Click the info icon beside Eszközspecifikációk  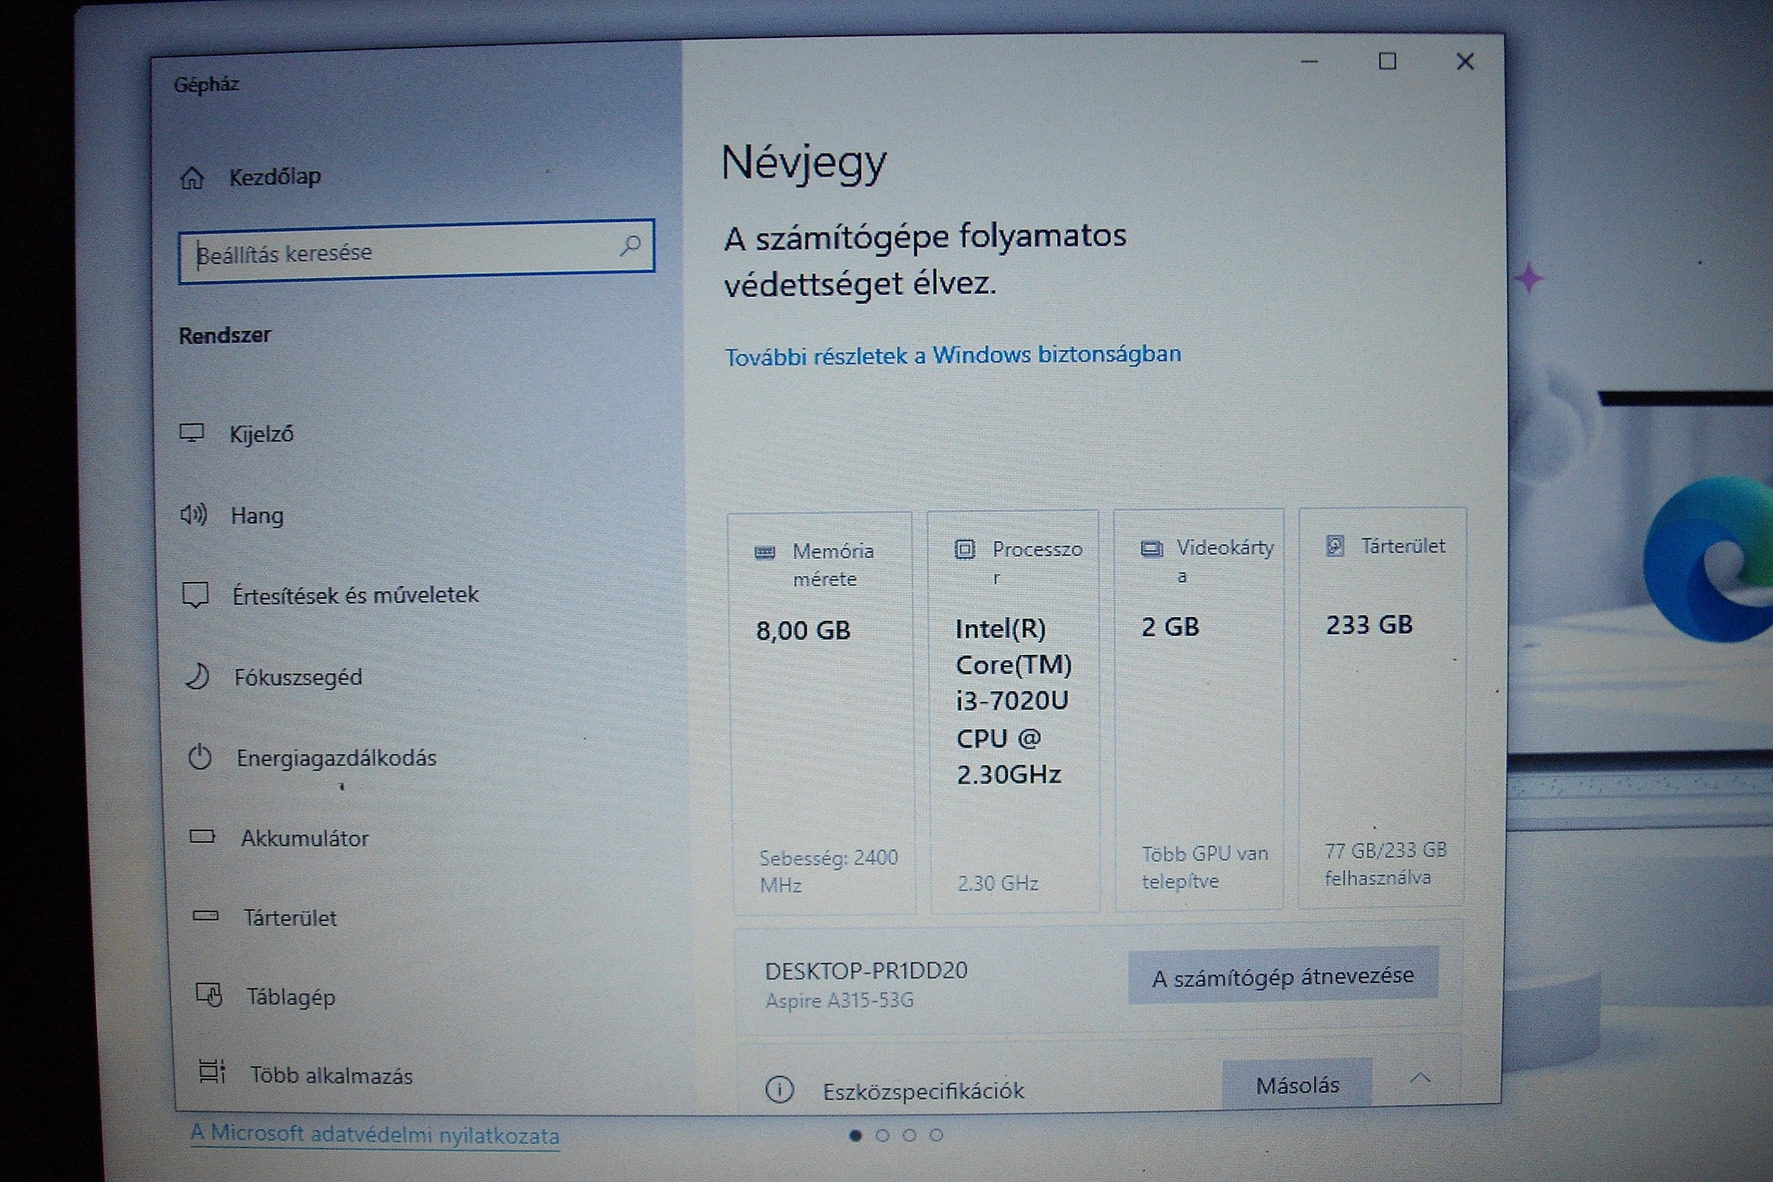click(x=780, y=1089)
